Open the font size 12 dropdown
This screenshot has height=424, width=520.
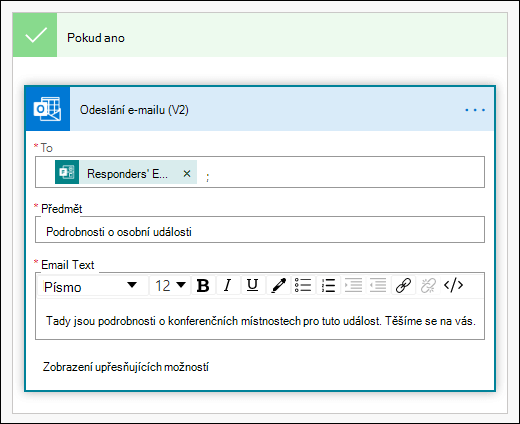[x=170, y=285]
